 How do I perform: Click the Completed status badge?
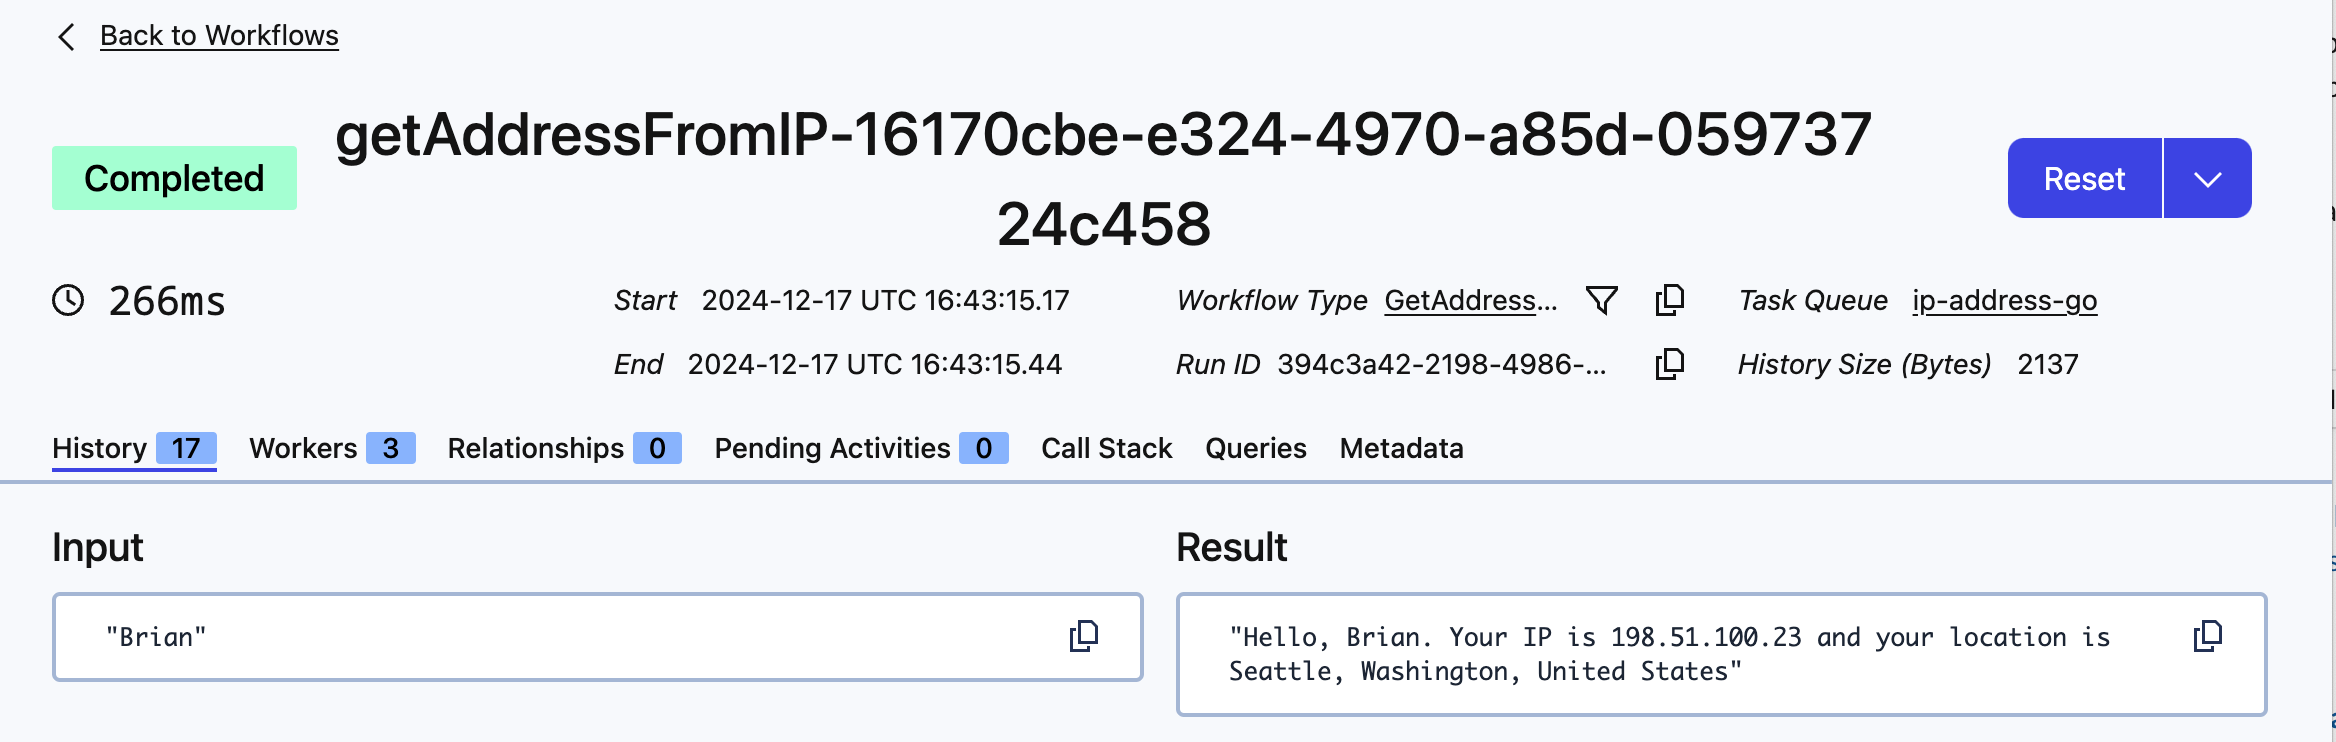pos(174,177)
